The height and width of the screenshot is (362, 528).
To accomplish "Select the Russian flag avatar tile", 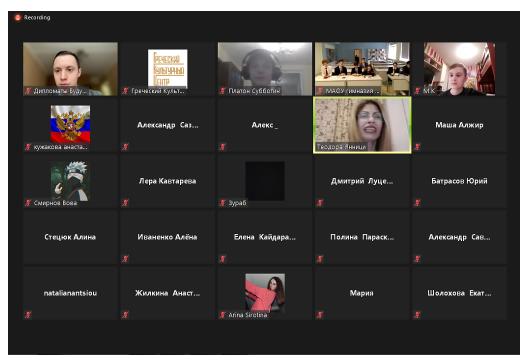I will coord(70,125).
